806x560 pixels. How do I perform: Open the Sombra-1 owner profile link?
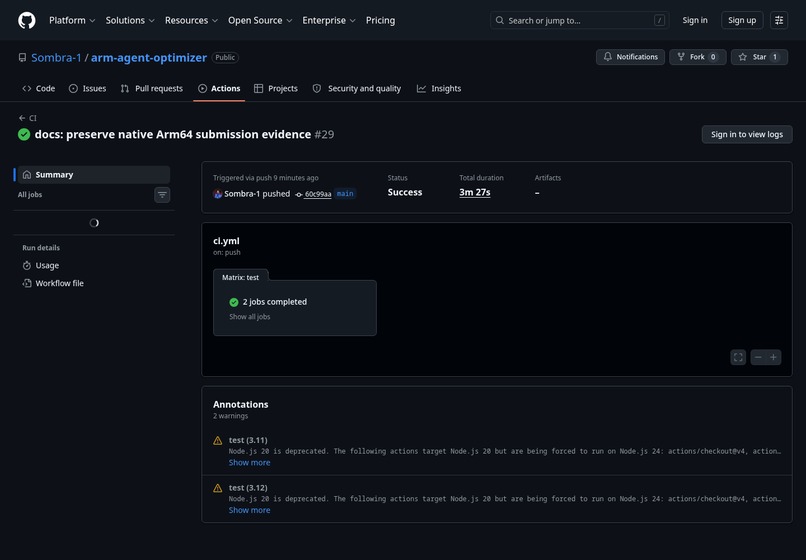[56, 58]
